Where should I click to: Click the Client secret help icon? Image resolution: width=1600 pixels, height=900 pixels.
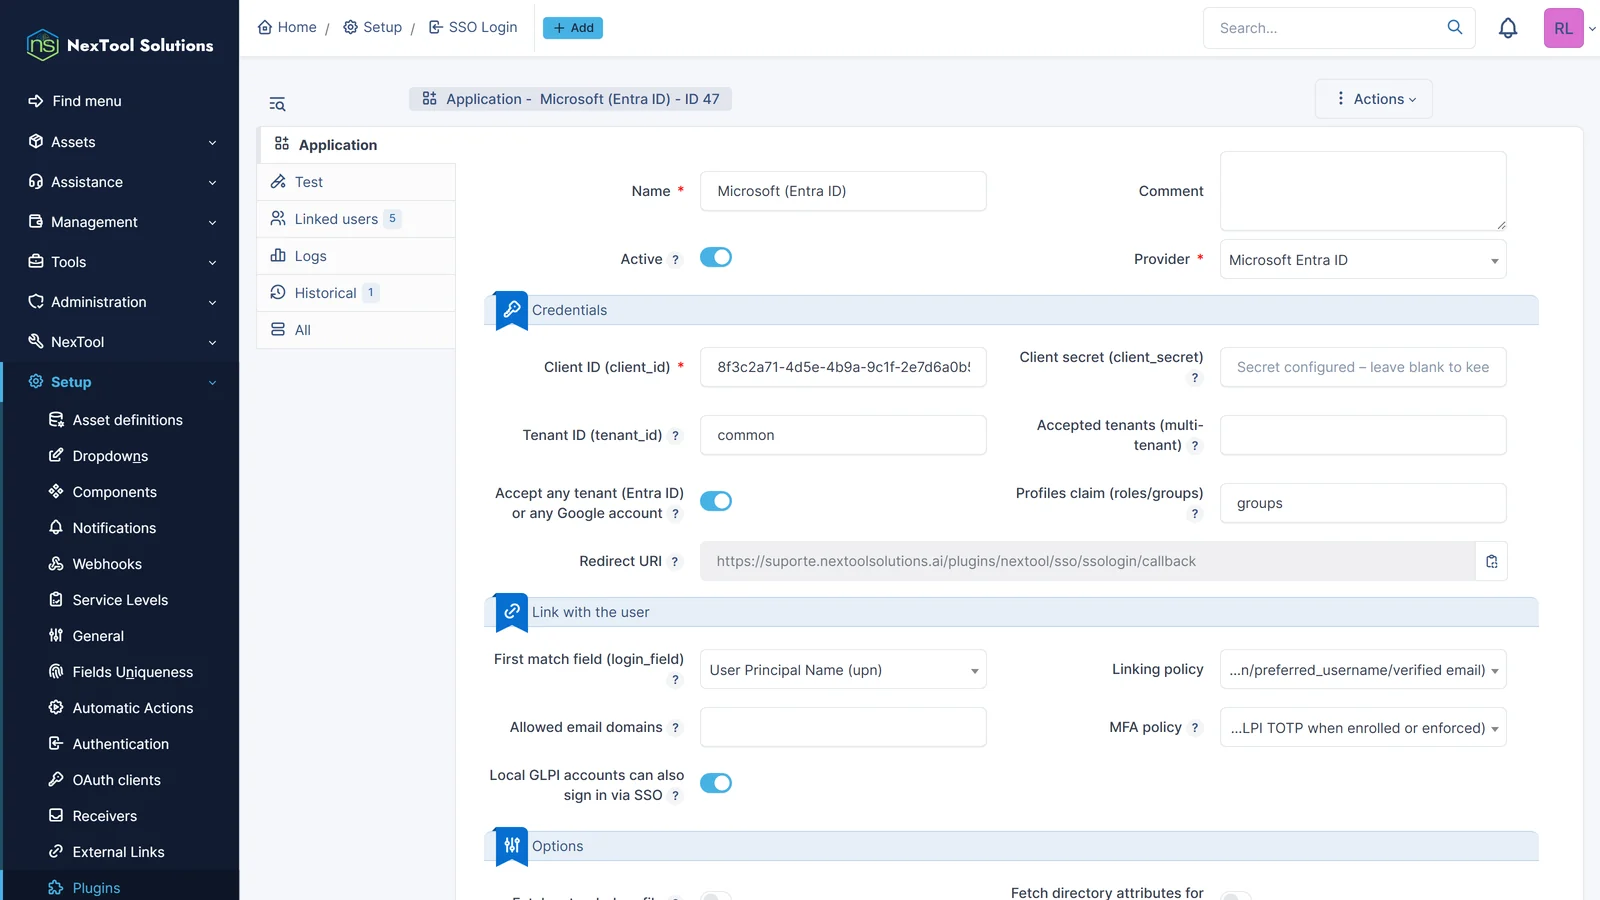(x=1194, y=378)
